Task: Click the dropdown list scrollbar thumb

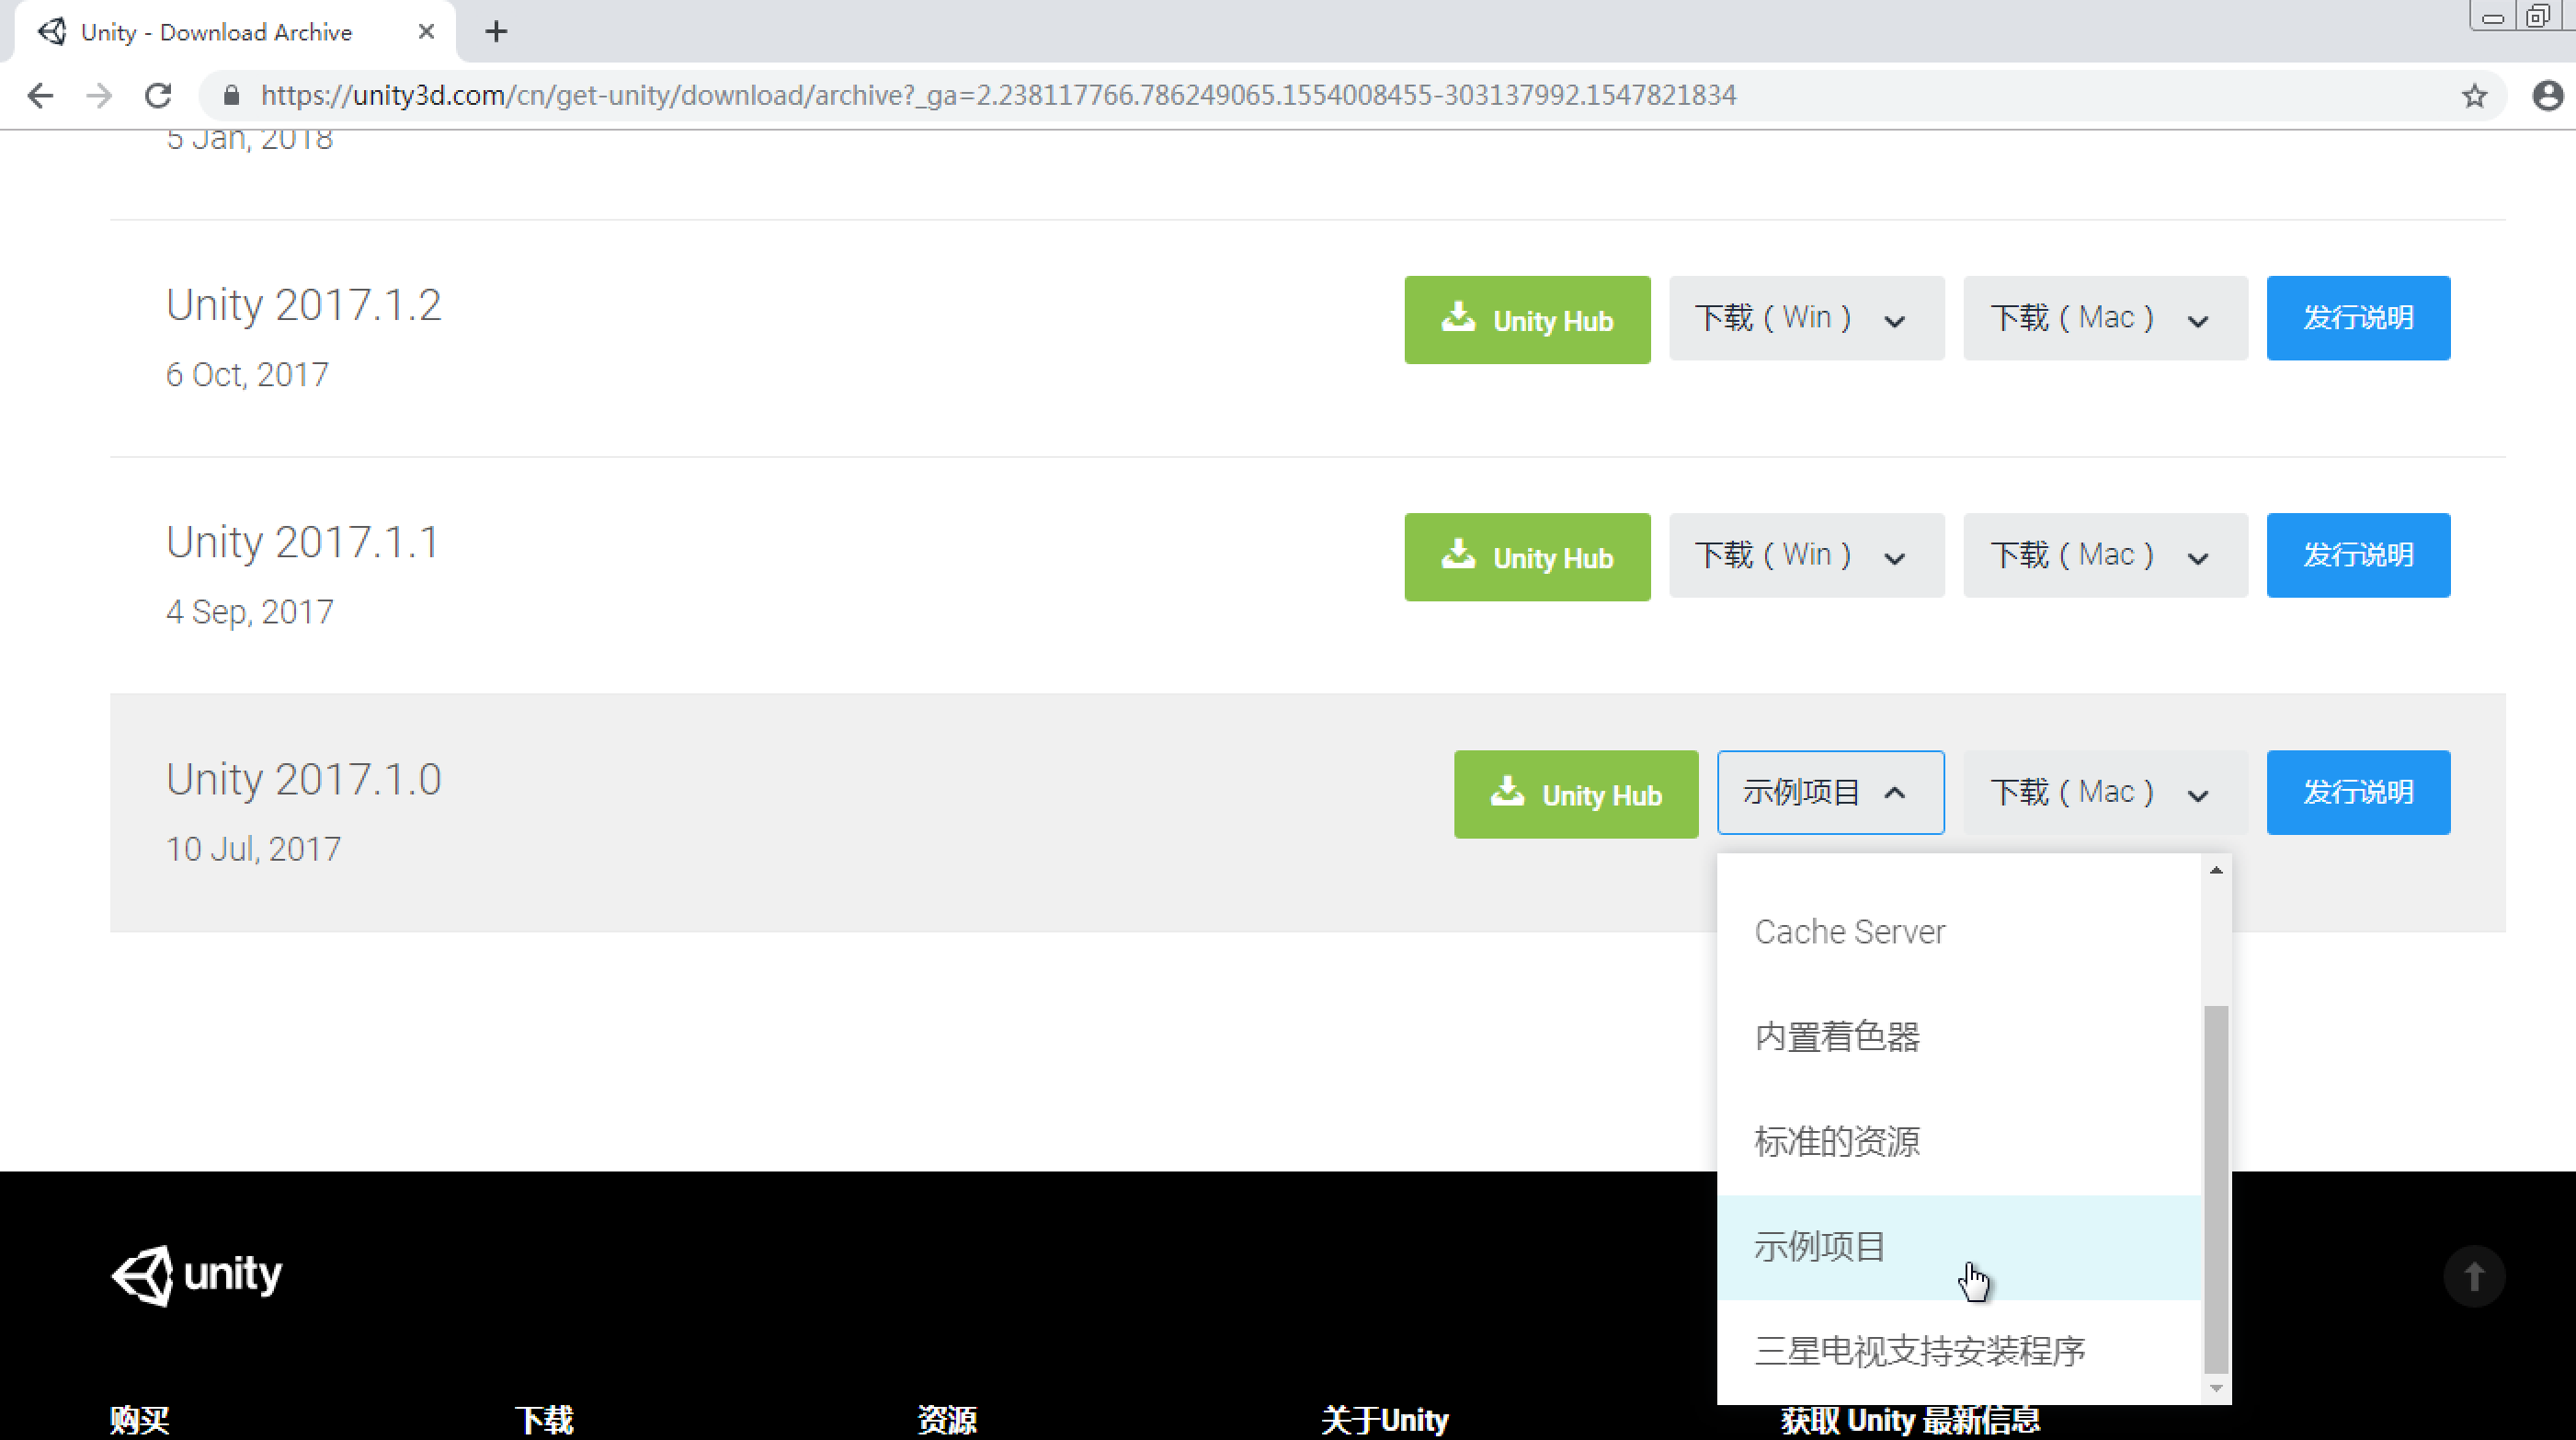Action: tap(2216, 1190)
